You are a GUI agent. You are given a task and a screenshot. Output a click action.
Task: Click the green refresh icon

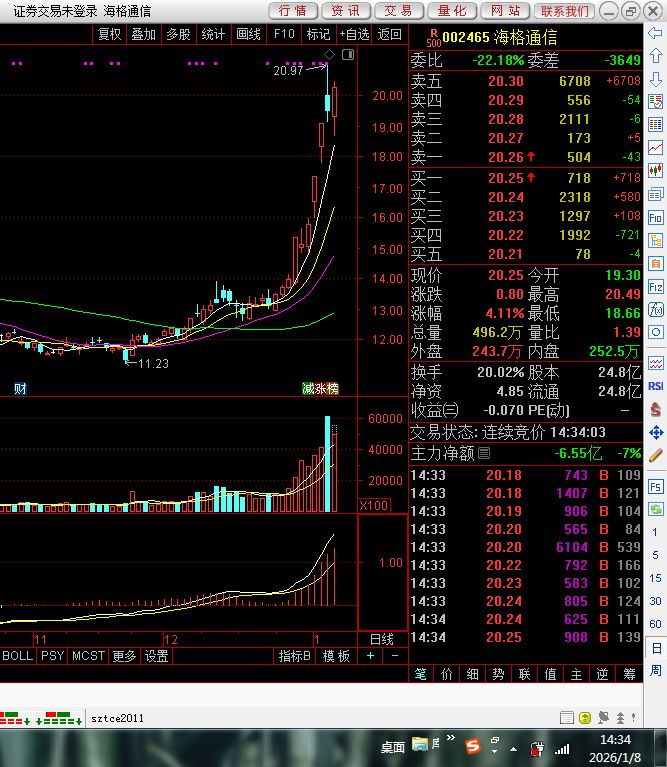click(x=655, y=509)
